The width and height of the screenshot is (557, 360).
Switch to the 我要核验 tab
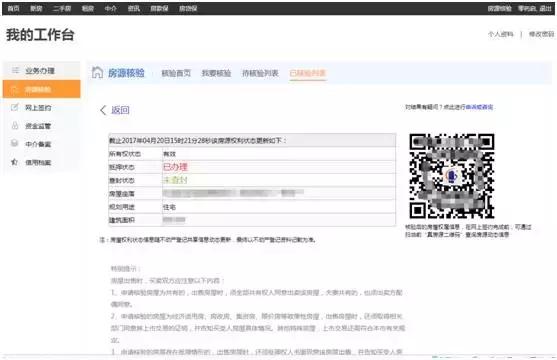[x=216, y=73]
